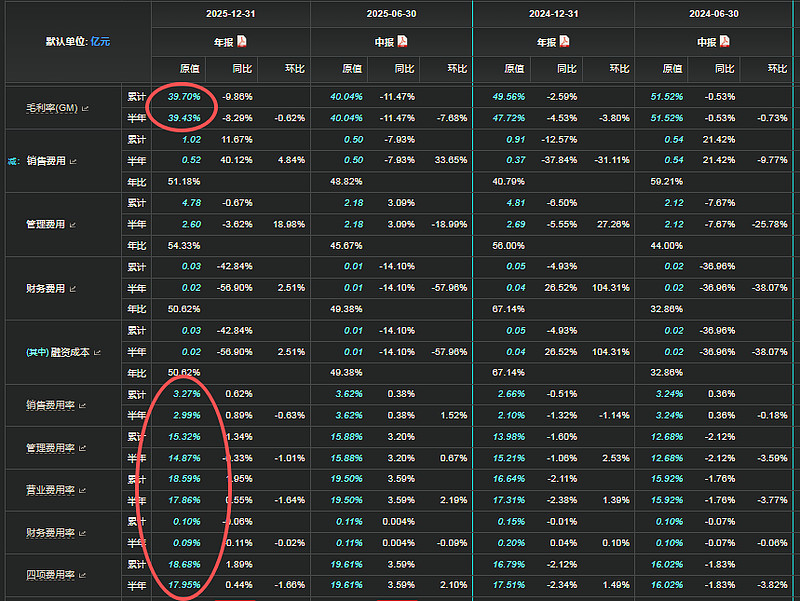Click the trend icon beside 财务费用率
Image resolution: width=800 pixels, height=601 pixels.
(x=83, y=534)
